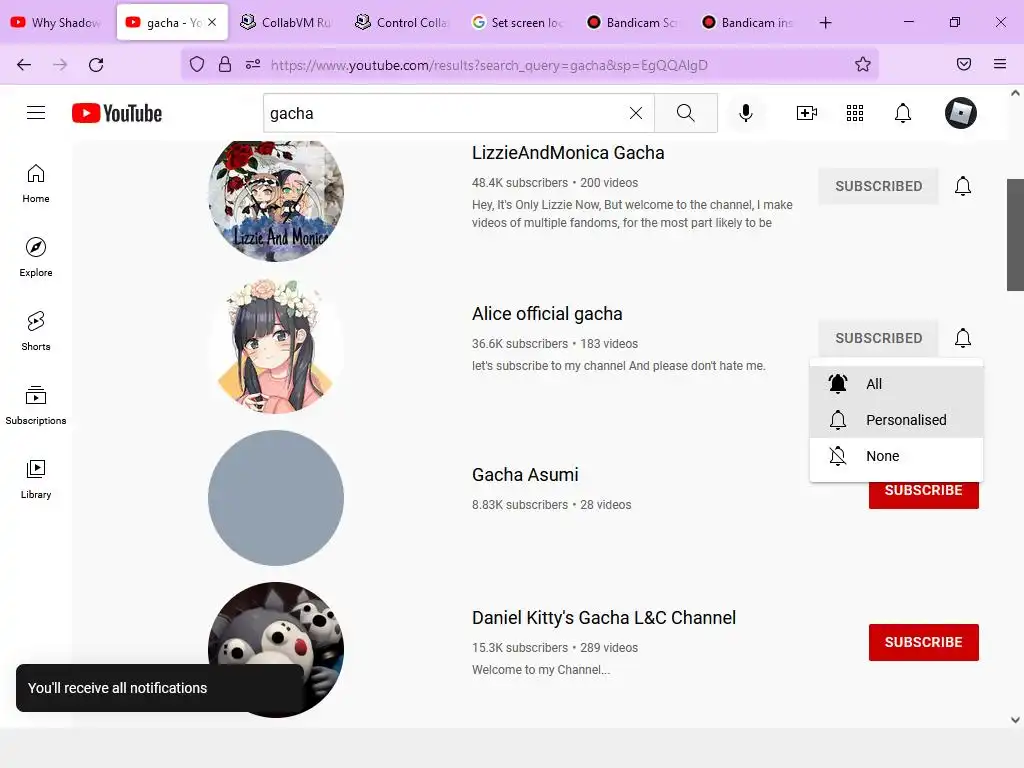The width and height of the screenshot is (1024, 768).
Task: Open LizzieAndMonica Gacha channel title
Action: click(568, 153)
